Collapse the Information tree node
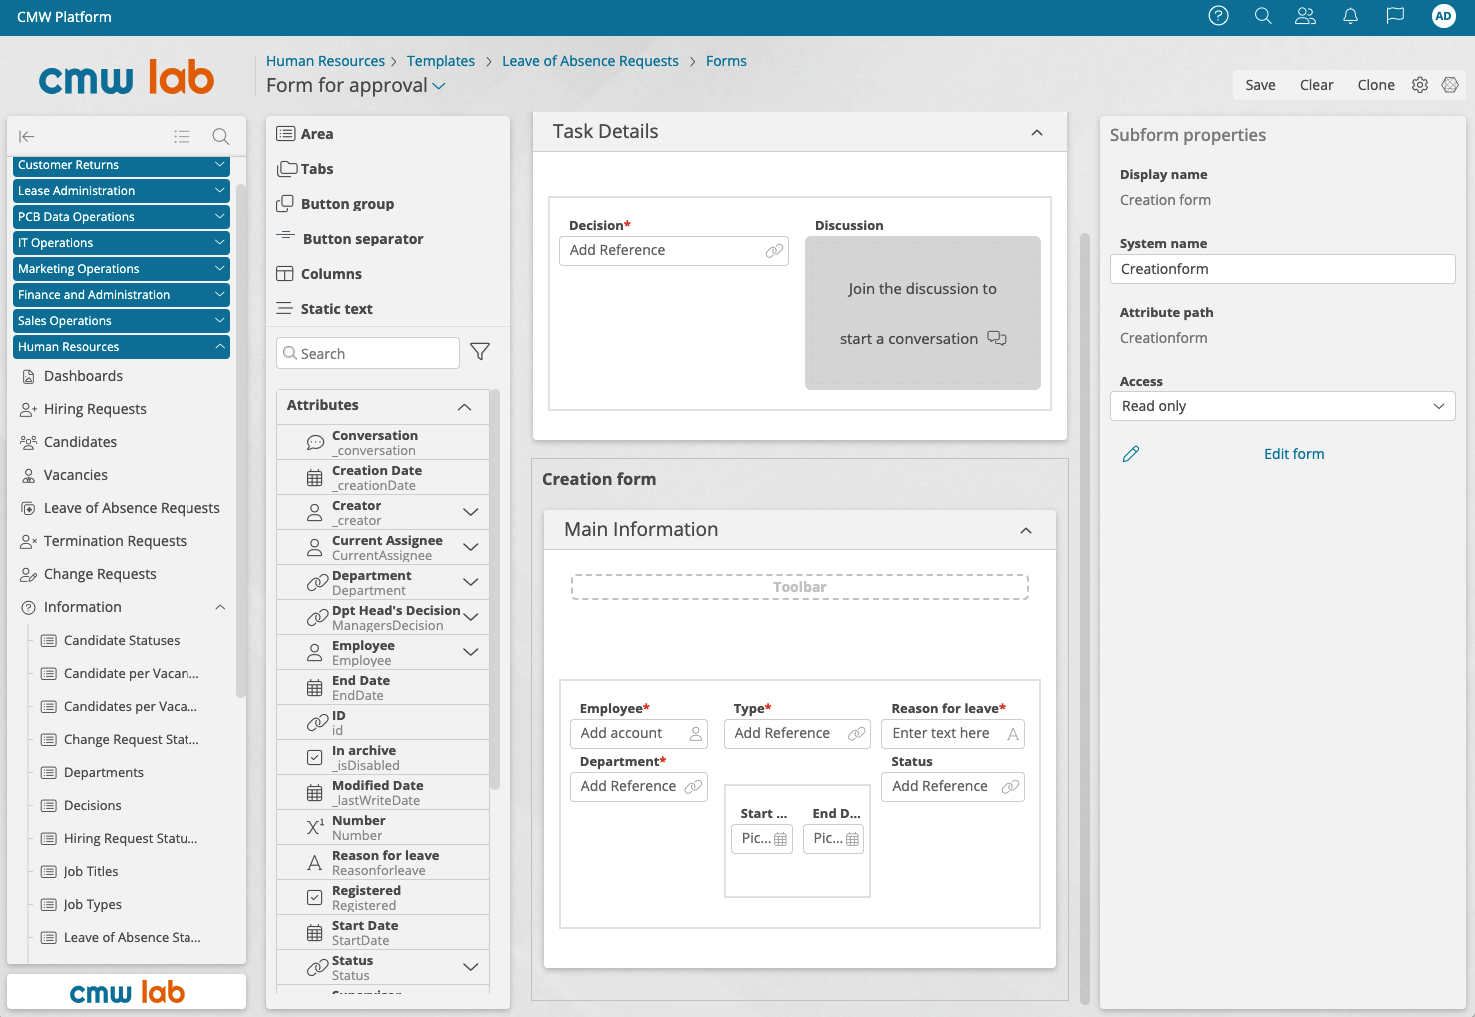 pyautogui.click(x=220, y=607)
